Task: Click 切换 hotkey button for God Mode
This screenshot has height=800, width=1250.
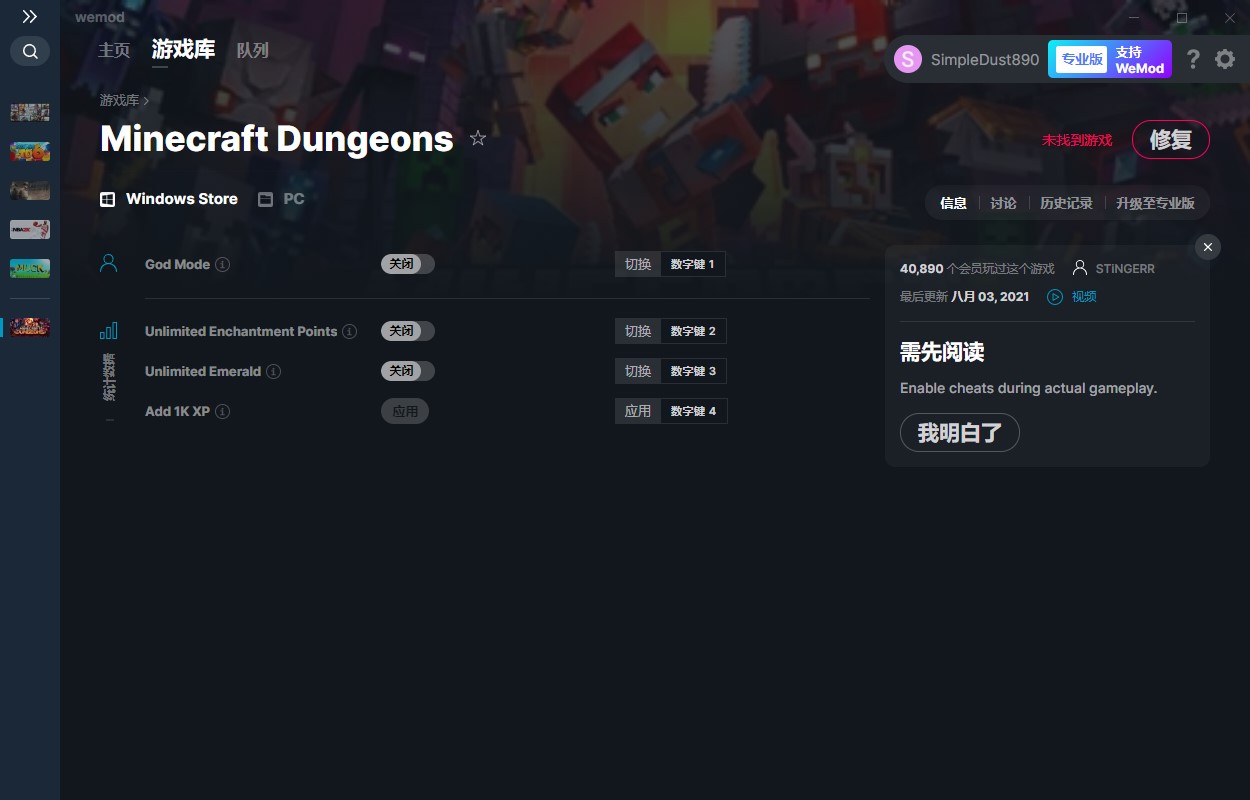Action: tap(638, 264)
